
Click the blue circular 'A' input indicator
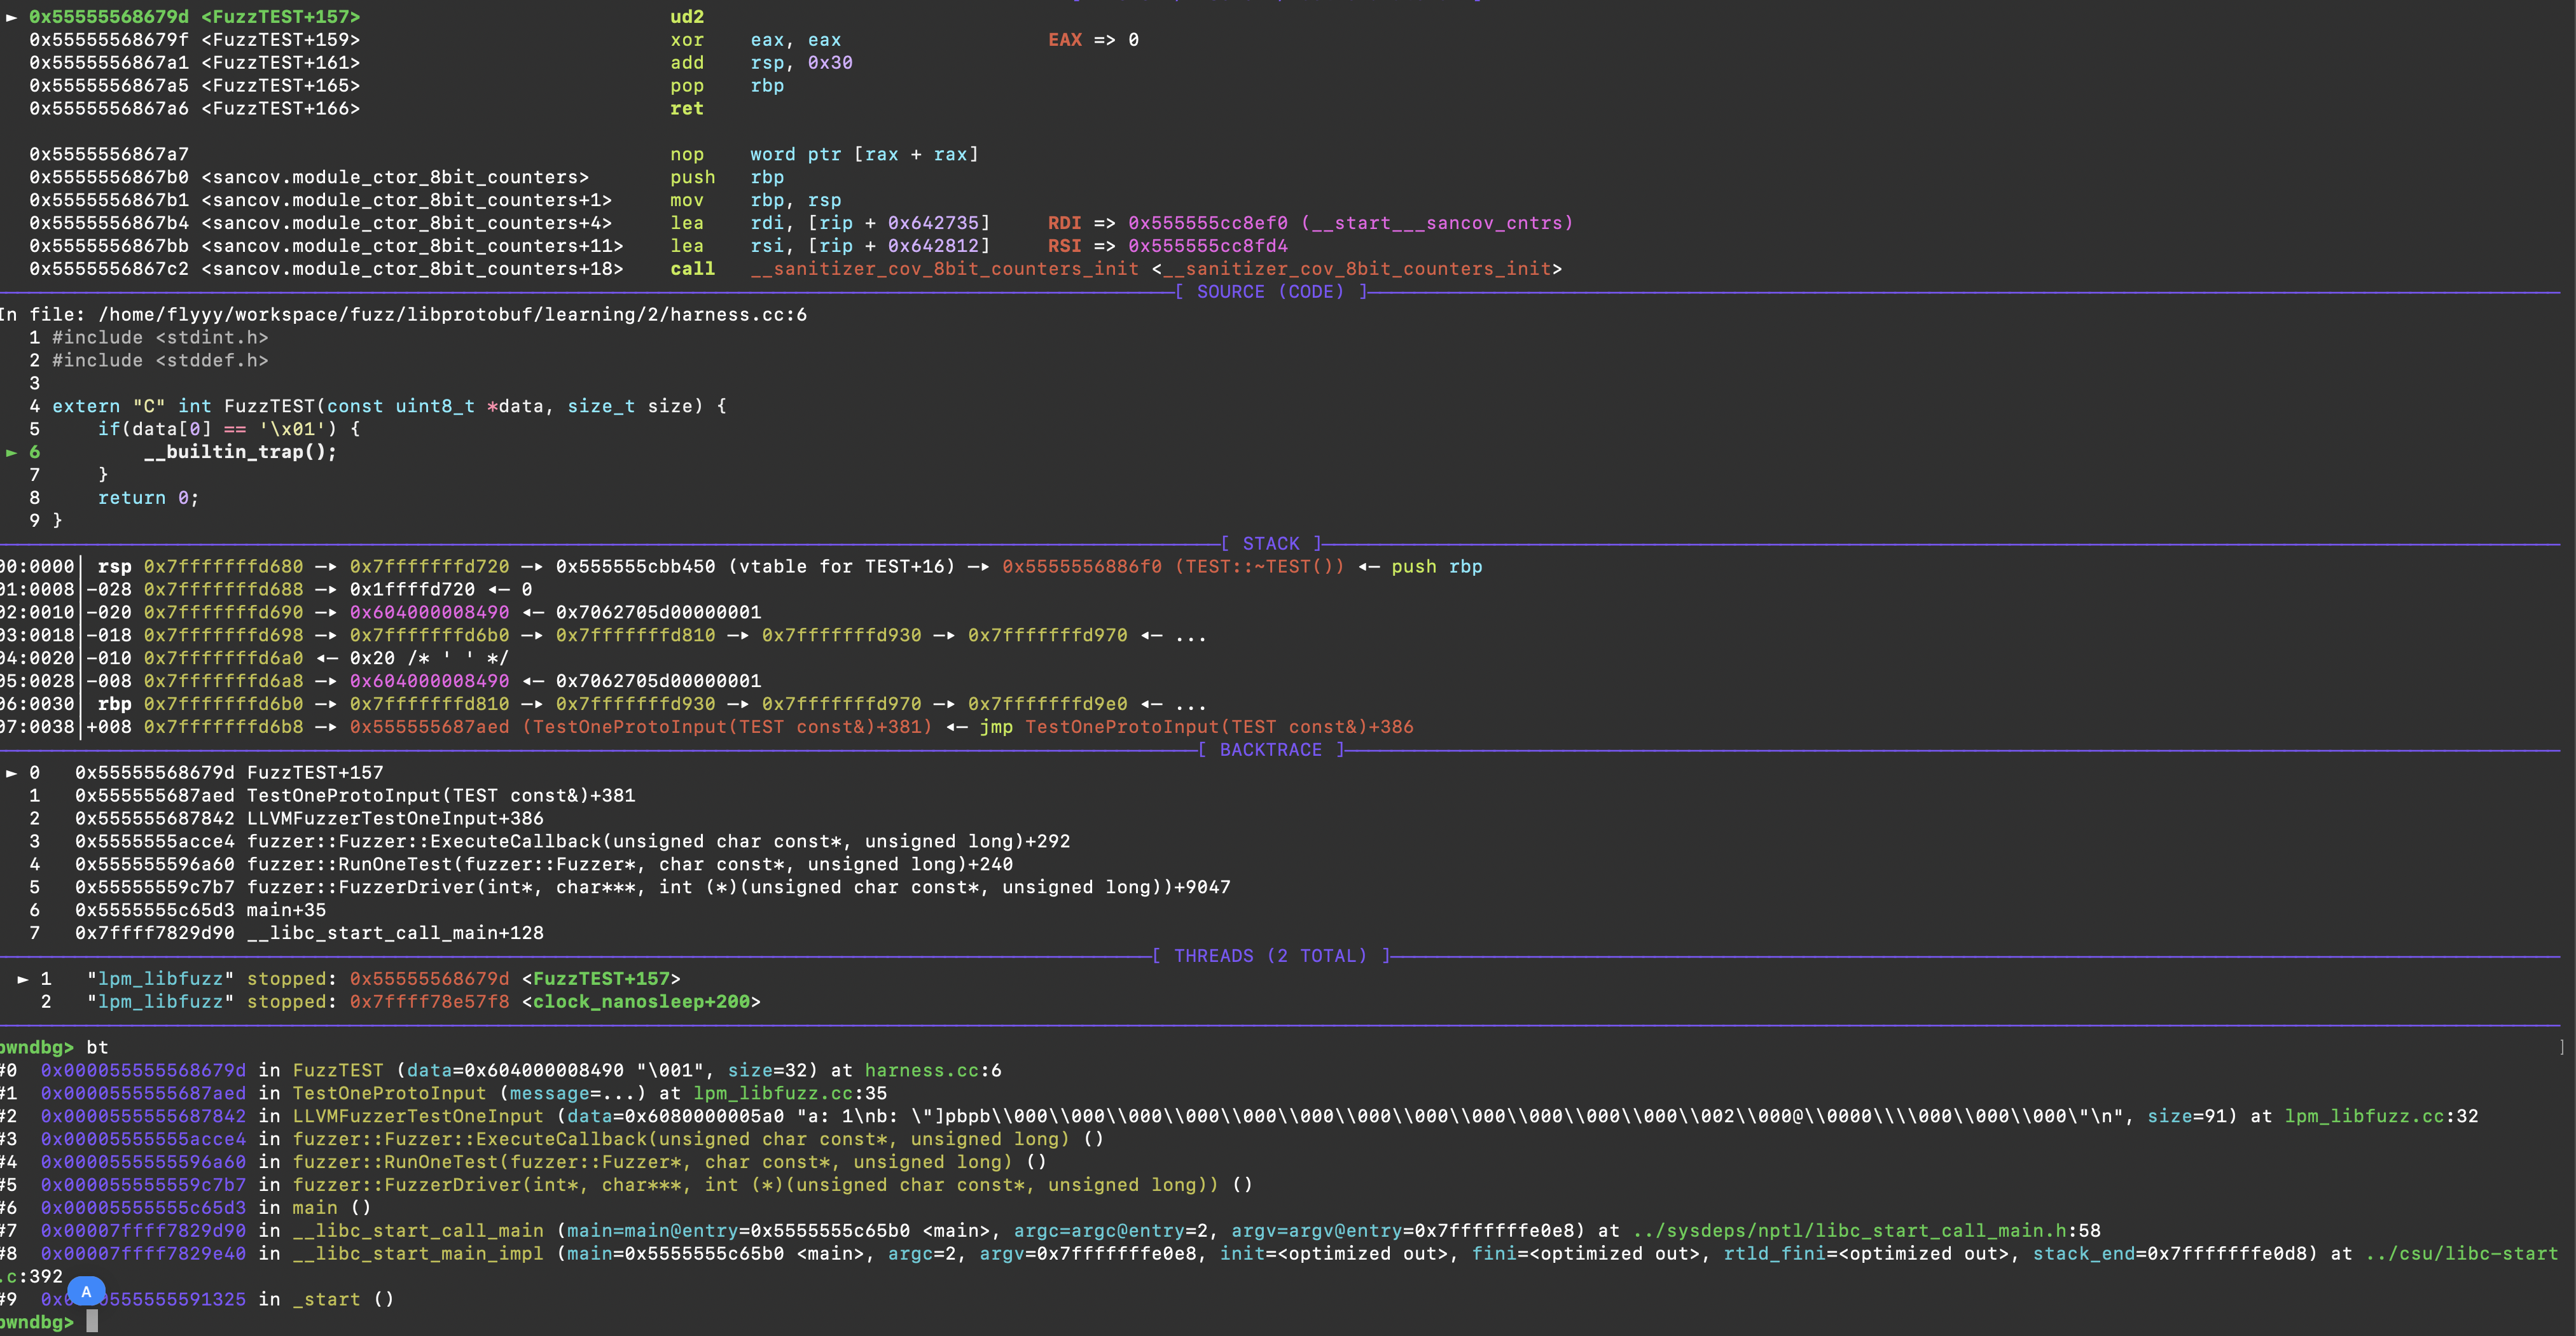tap(86, 1291)
